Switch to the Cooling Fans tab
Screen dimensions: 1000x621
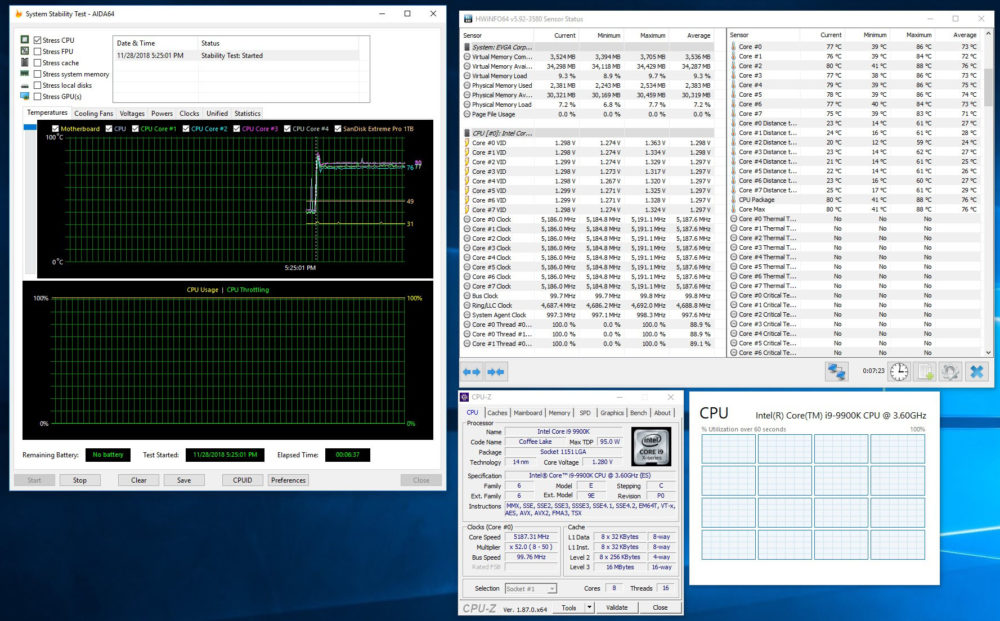[93, 113]
